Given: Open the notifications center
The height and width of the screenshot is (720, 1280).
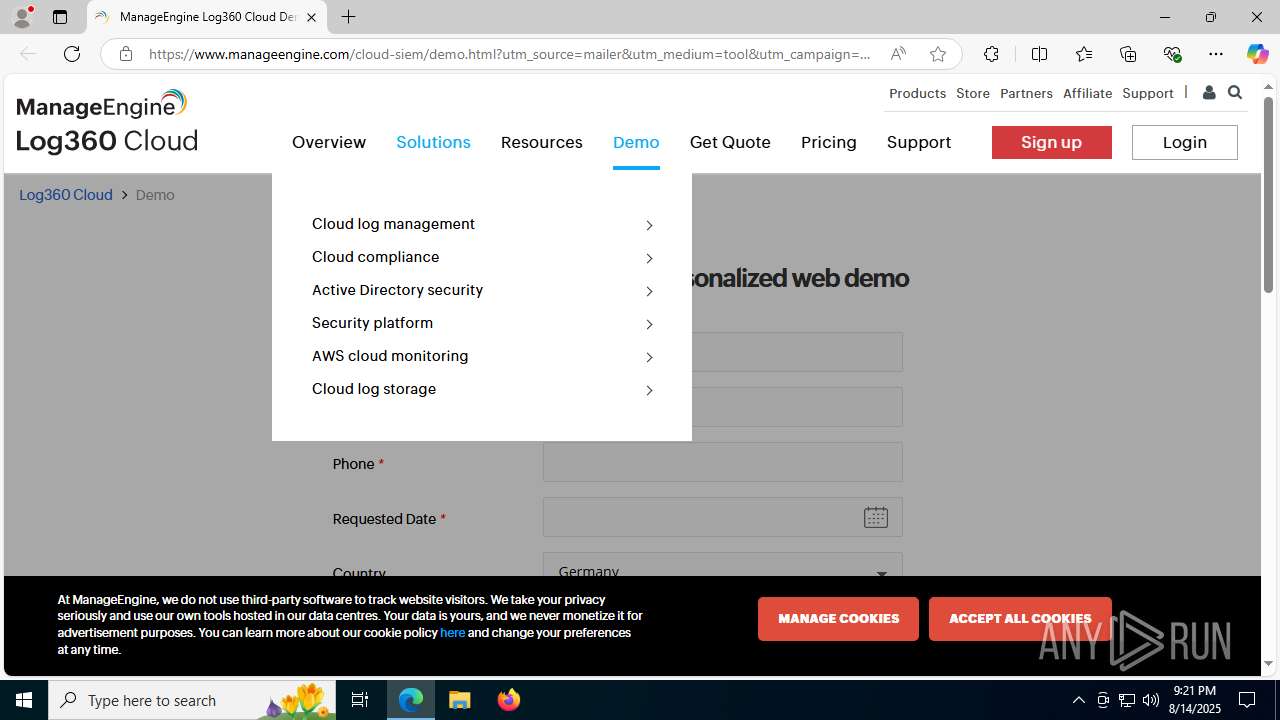Looking at the screenshot, I should point(1247,700).
